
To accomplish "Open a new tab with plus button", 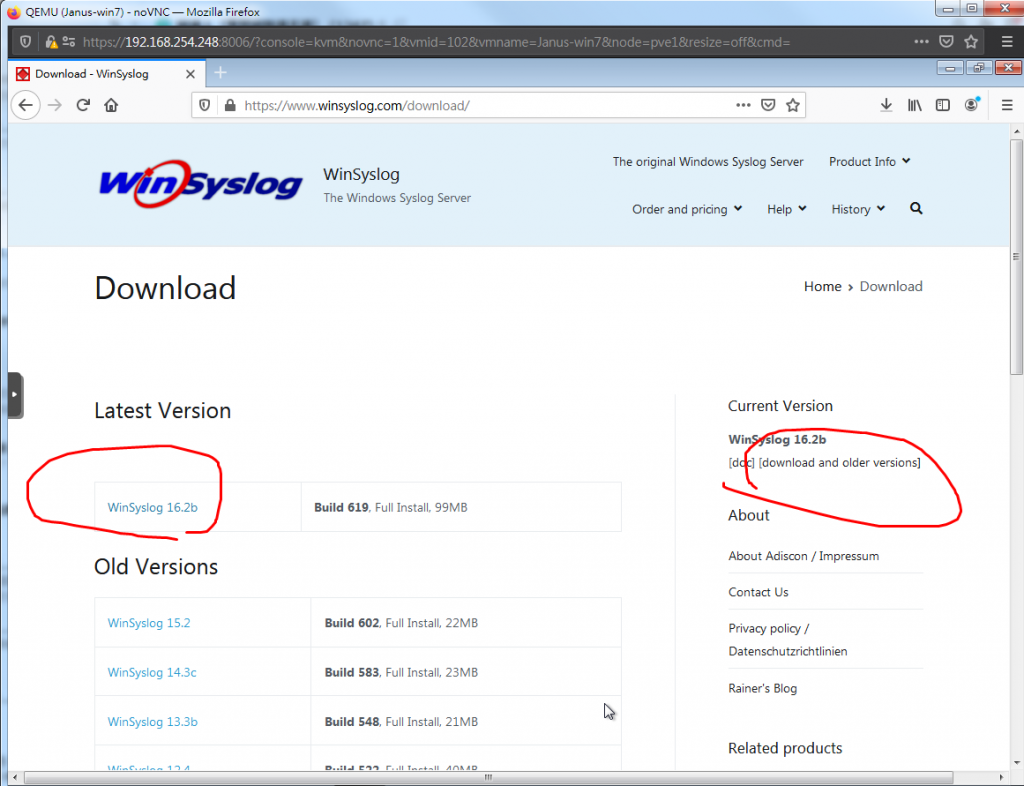I will tap(220, 72).
